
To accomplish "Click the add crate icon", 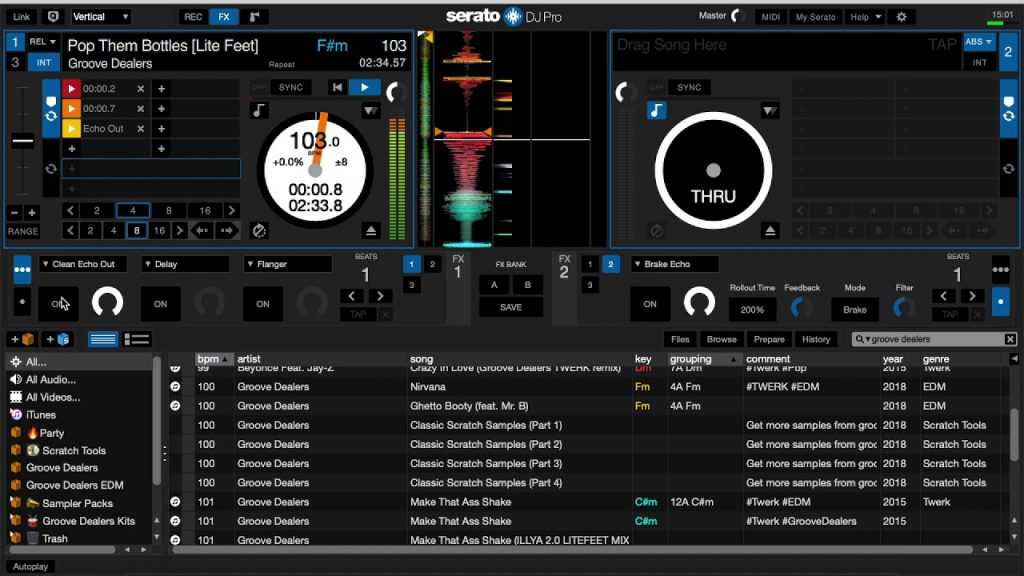I will coord(22,339).
